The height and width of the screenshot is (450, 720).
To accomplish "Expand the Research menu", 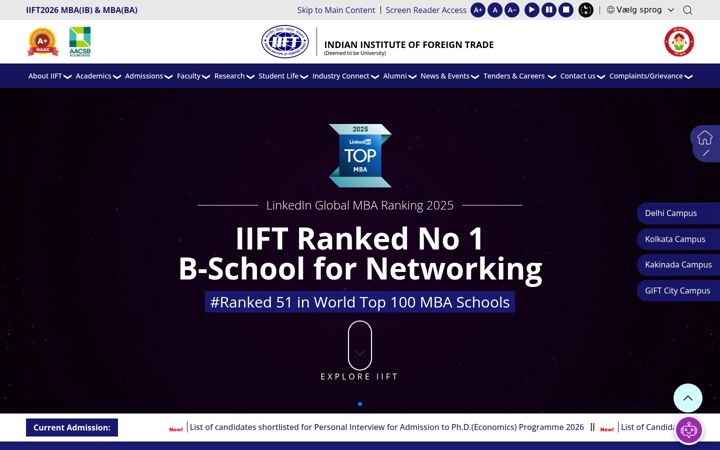I will pos(234,76).
